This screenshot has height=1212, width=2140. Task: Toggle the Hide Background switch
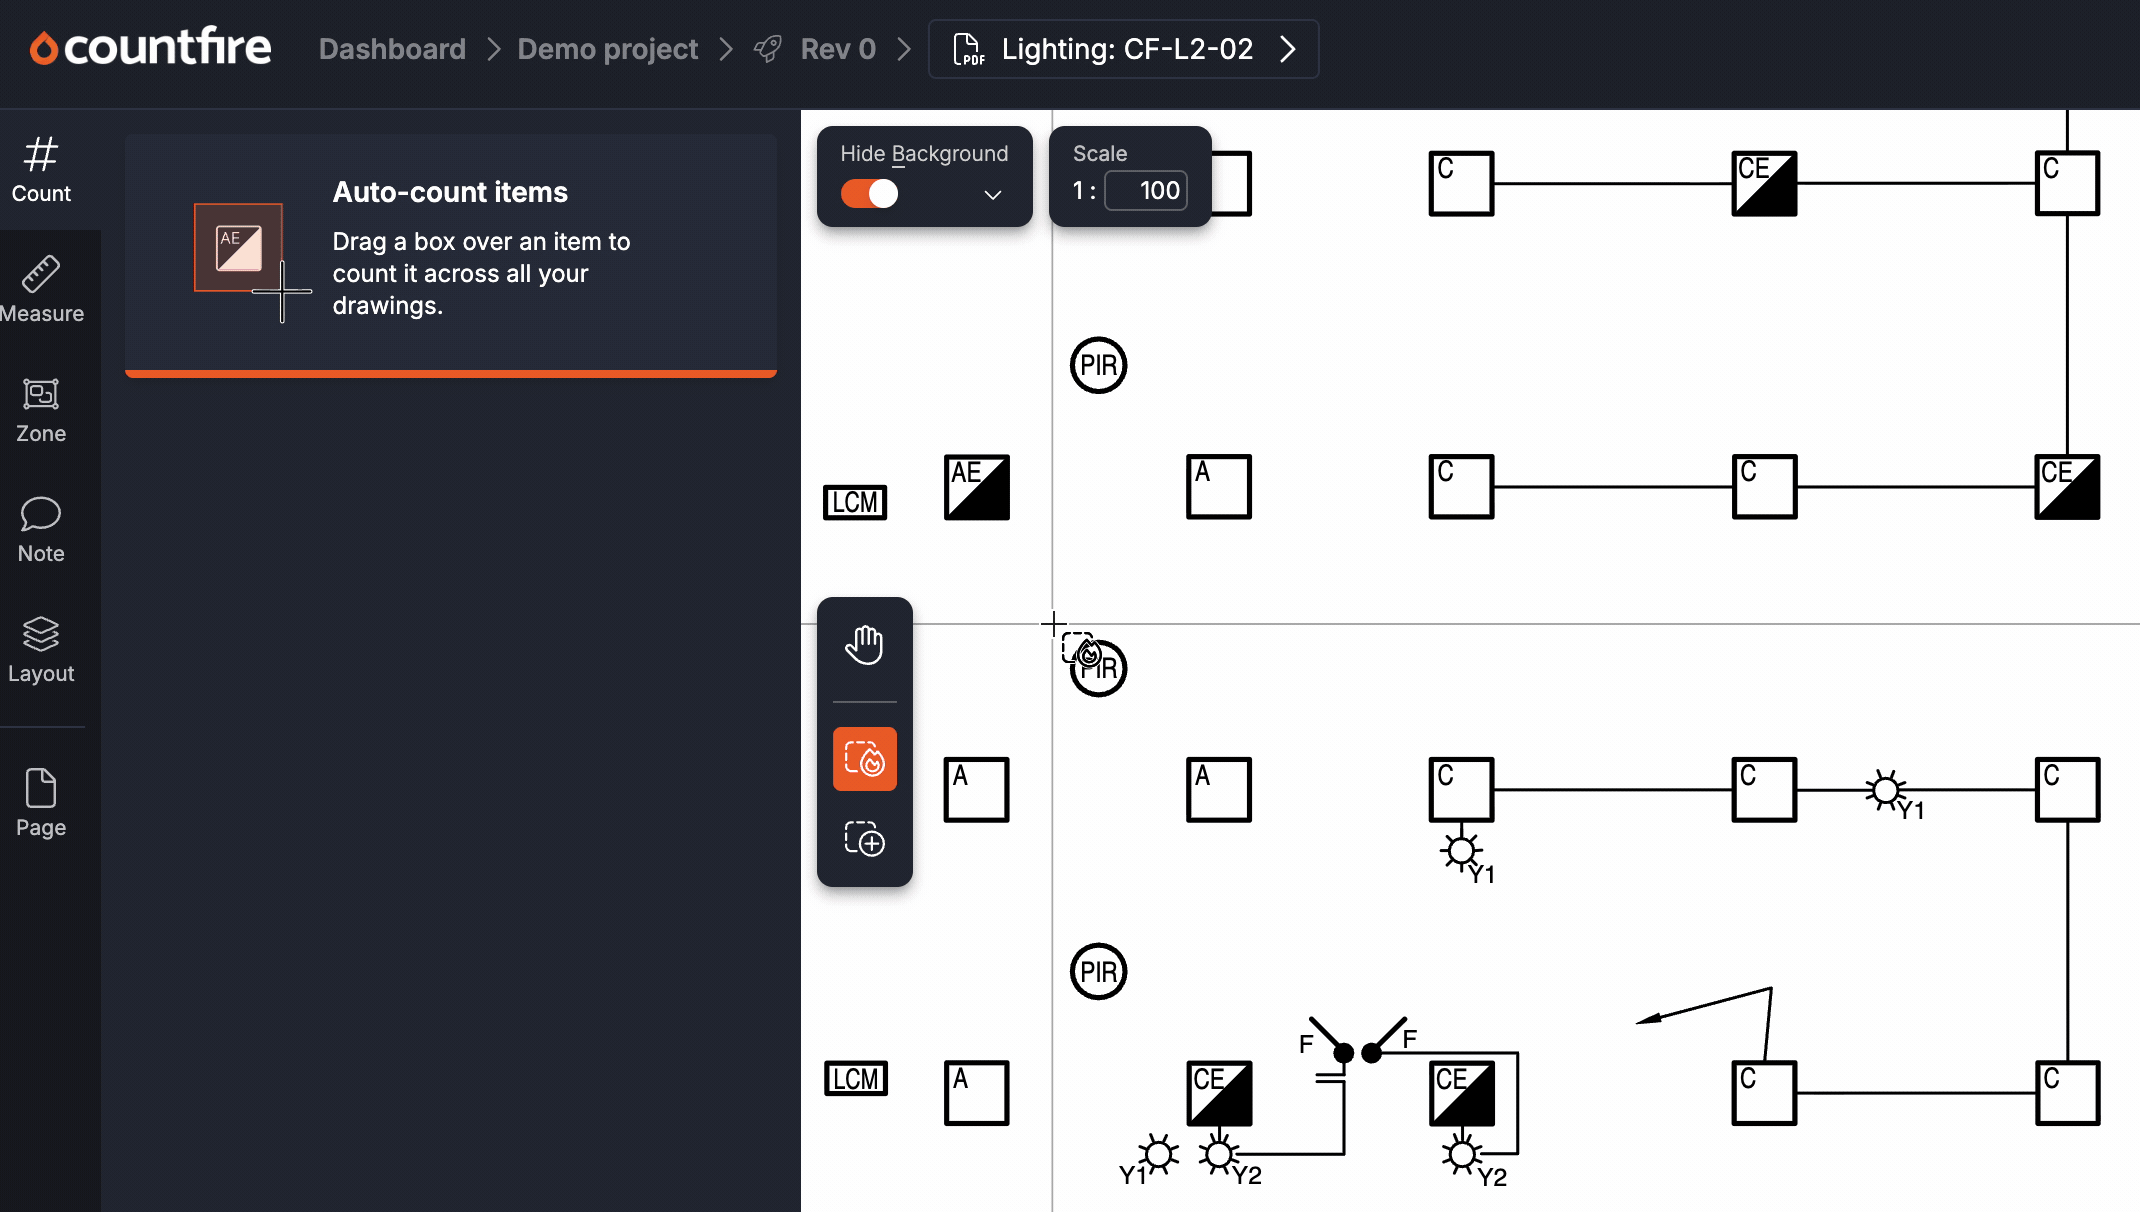pos(869,193)
